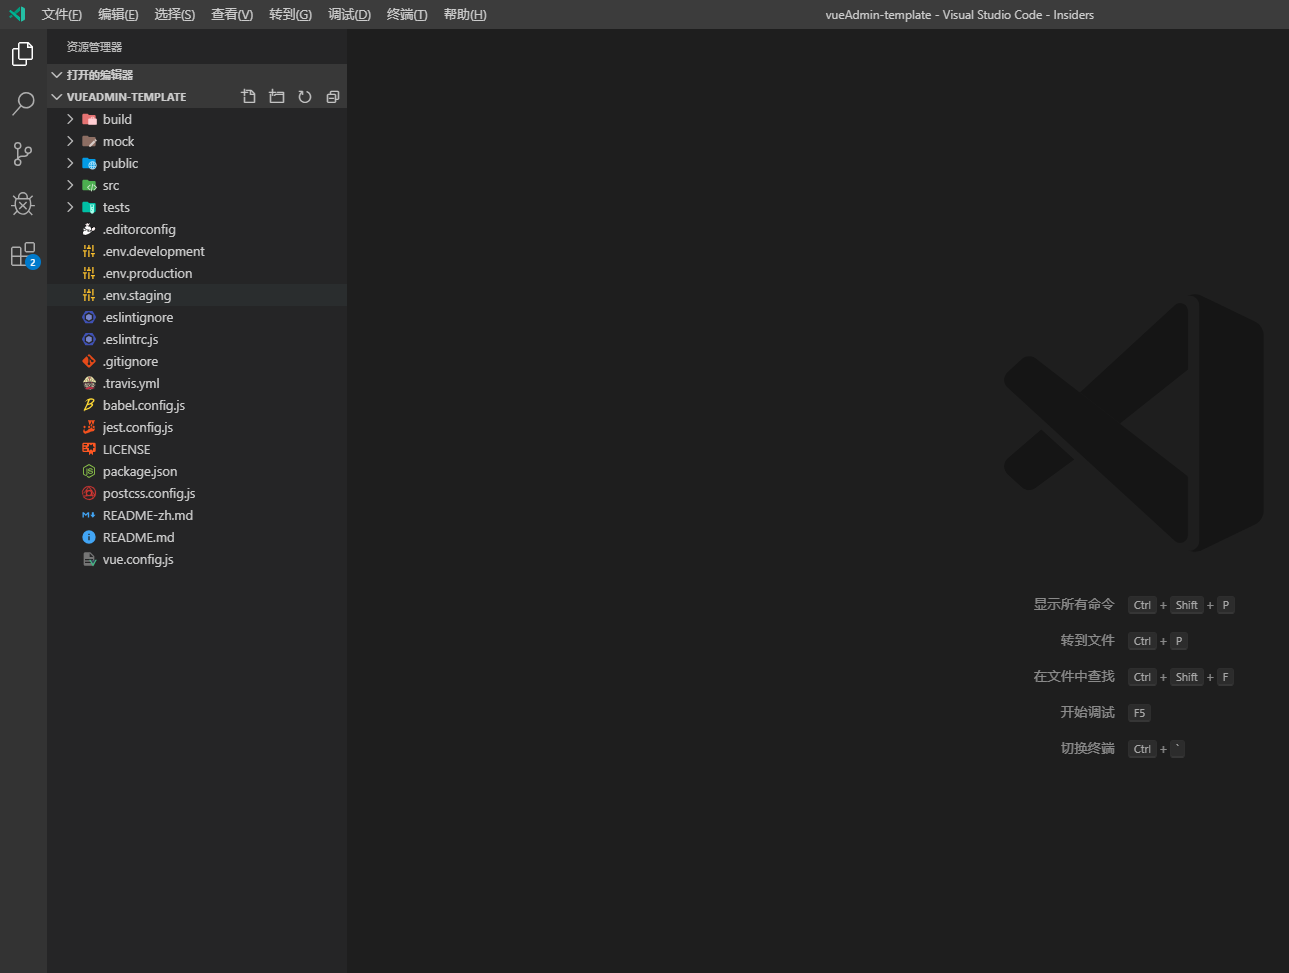Screen dimensions: 1289x973
Task: Open the 选择(S) menu
Action: coord(175,14)
